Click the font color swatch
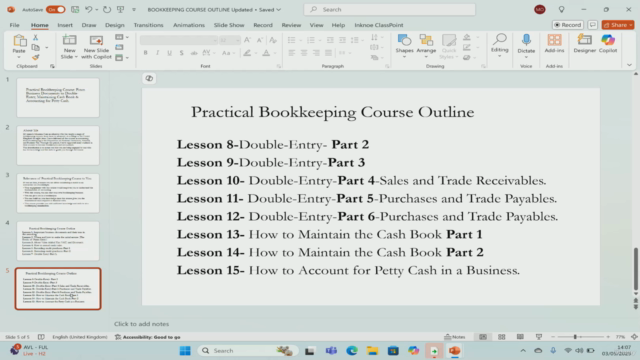640x360 pixels. pos(266,53)
